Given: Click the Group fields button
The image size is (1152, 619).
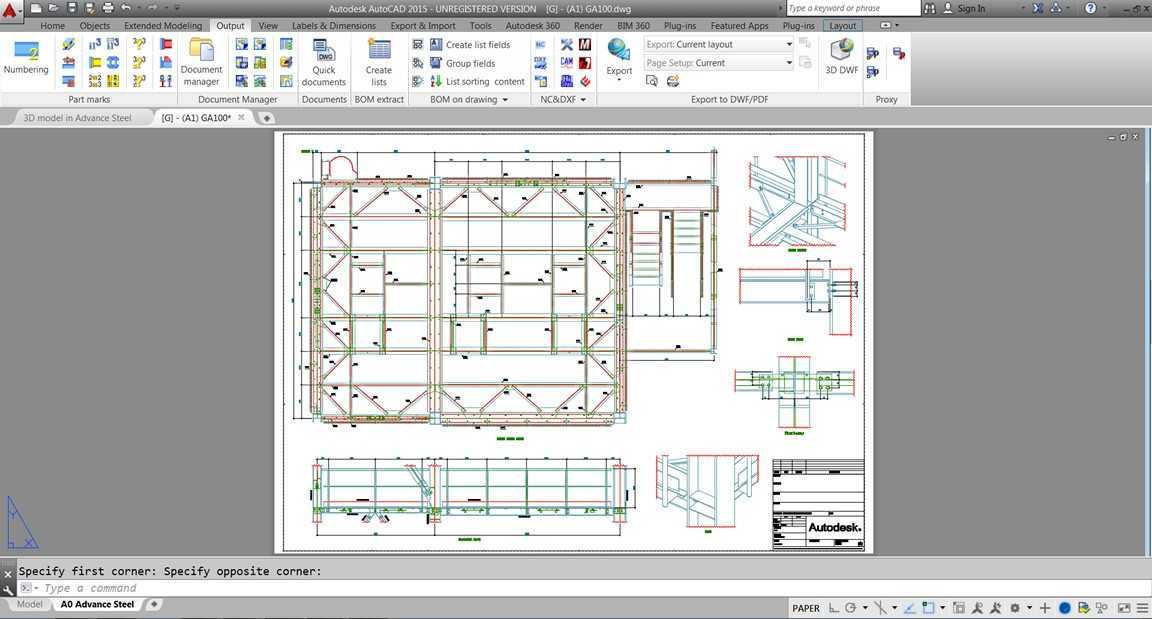Looking at the screenshot, I should click(470, 63).
